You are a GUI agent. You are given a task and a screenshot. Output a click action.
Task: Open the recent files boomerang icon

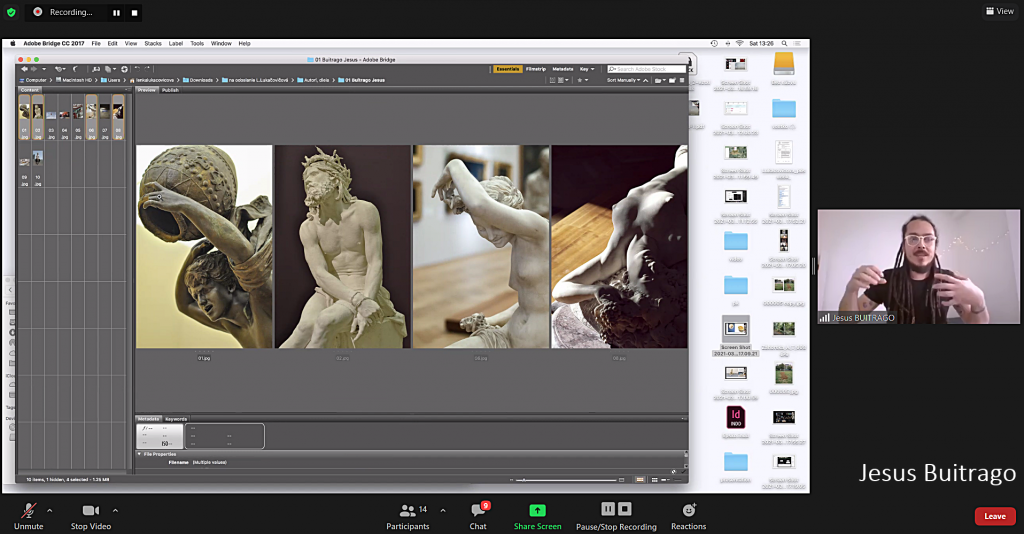[x=59, y=69]
